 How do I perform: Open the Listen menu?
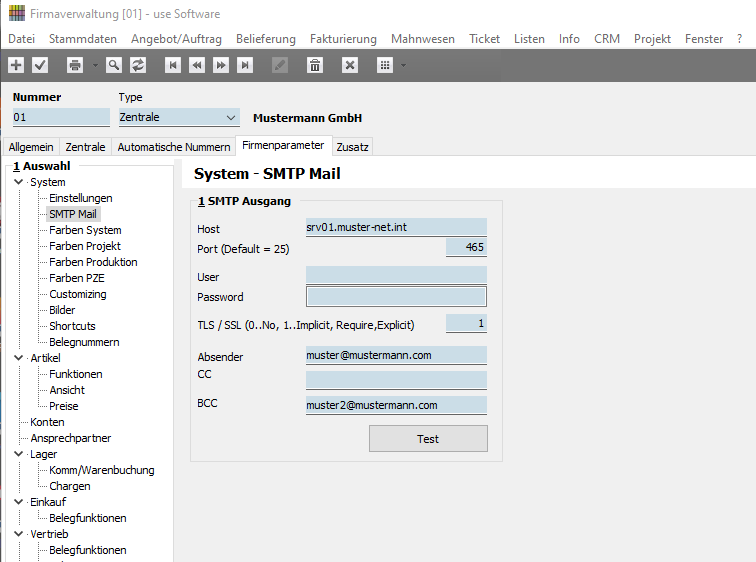pyautogui.click(x=529, y=39)
